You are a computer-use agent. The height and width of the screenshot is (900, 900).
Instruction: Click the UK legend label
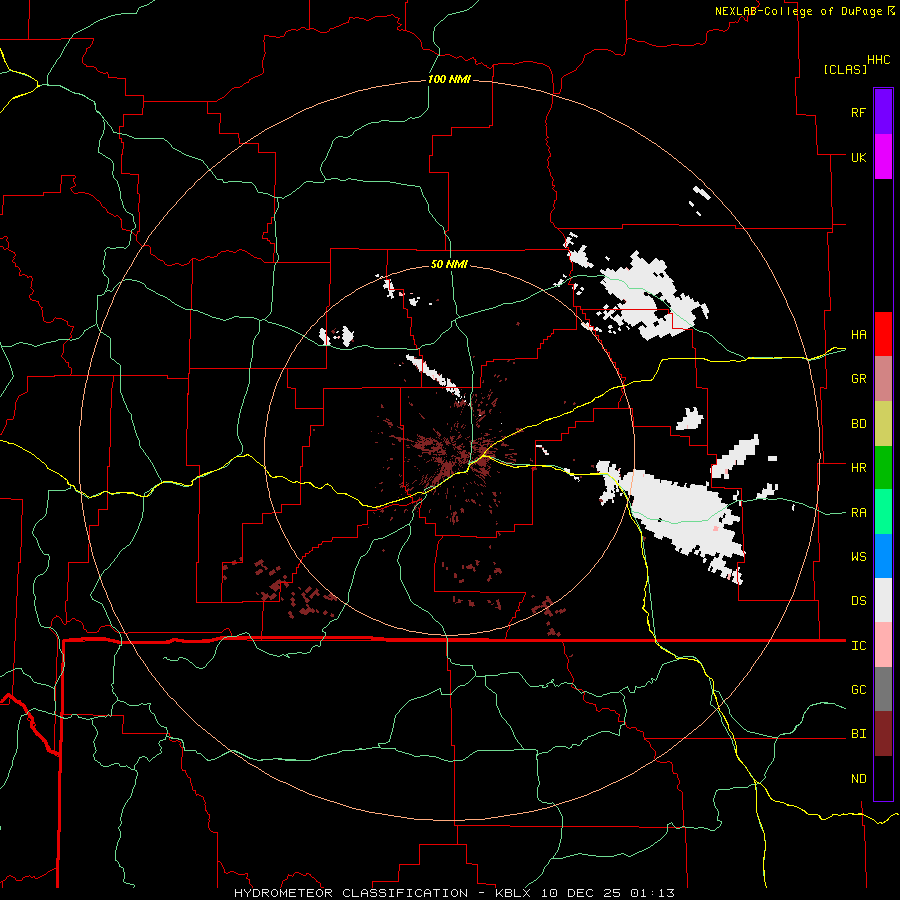click(x=858, y=157)
